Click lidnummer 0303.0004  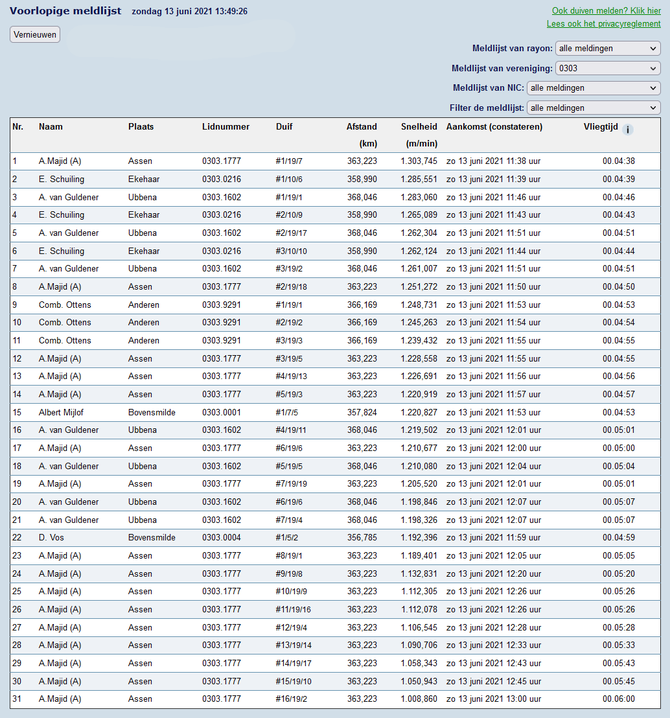click(221, 538)
